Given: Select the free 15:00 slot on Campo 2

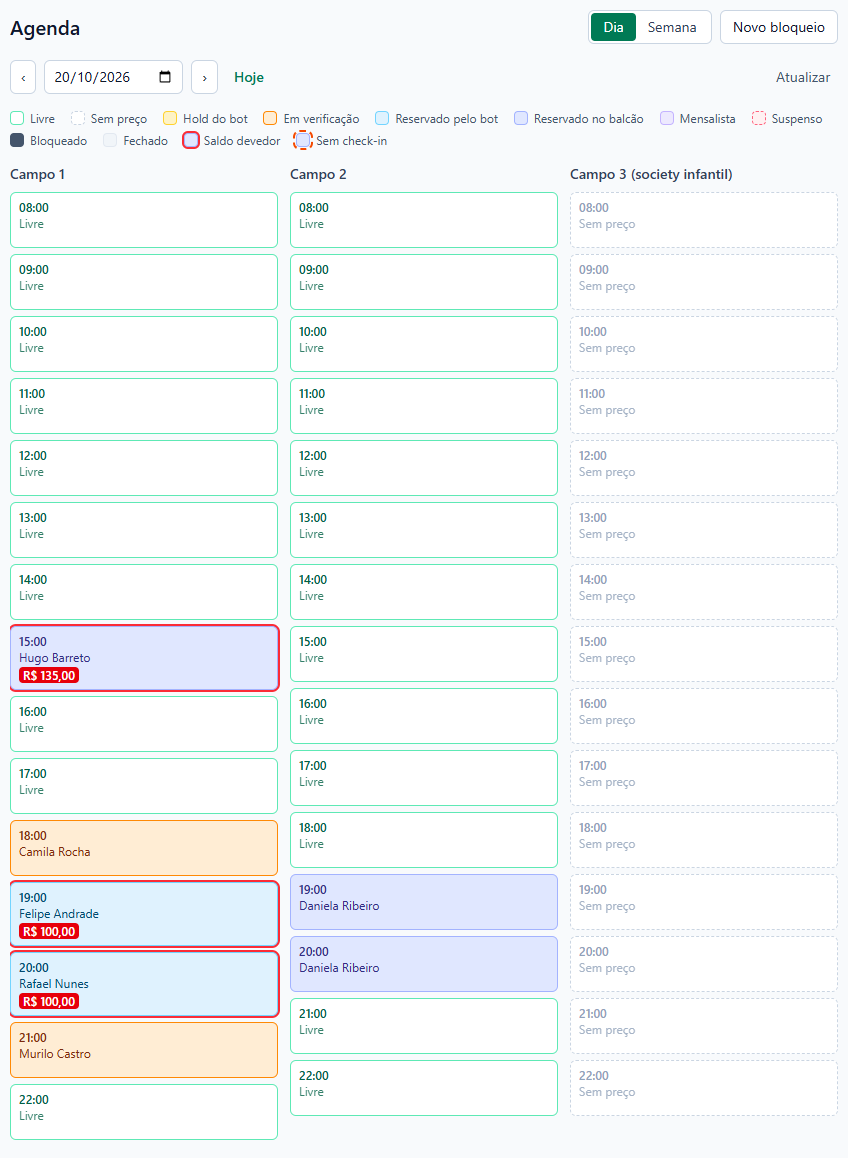Looking at the screenshot, I should tap(424, 654).
